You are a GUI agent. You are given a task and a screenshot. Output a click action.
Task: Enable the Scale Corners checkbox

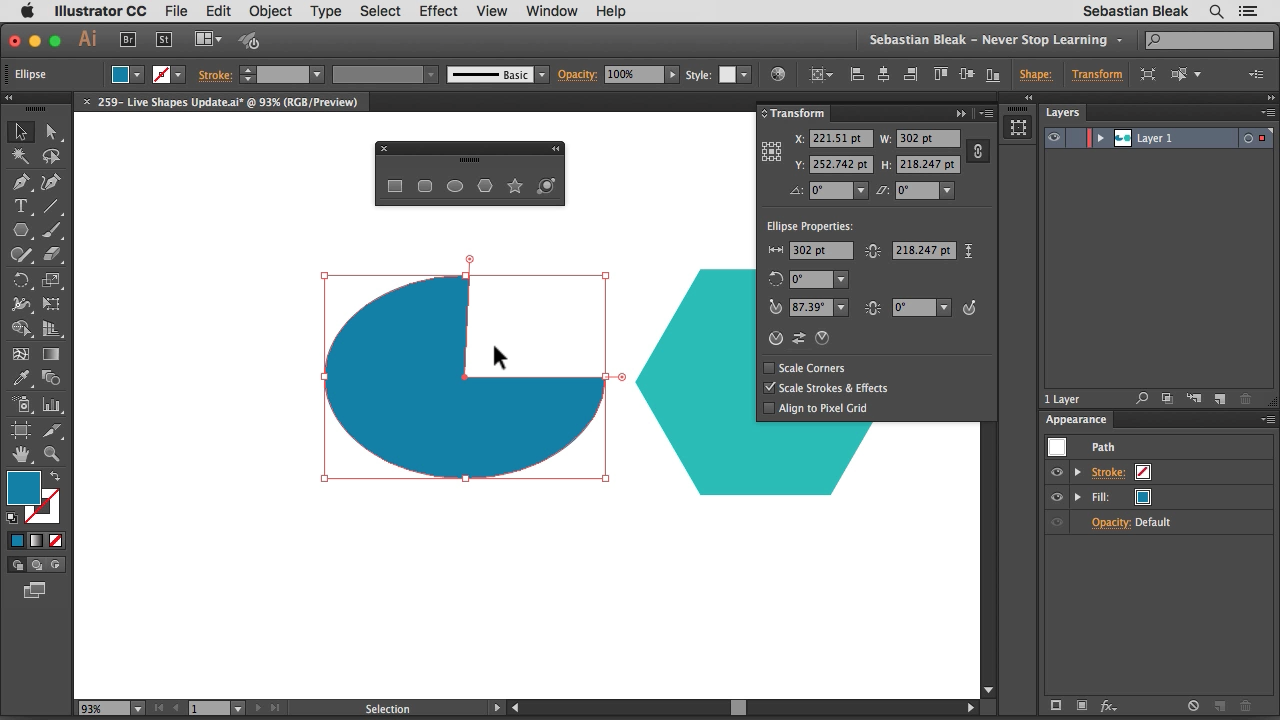[x=769, y=368]
